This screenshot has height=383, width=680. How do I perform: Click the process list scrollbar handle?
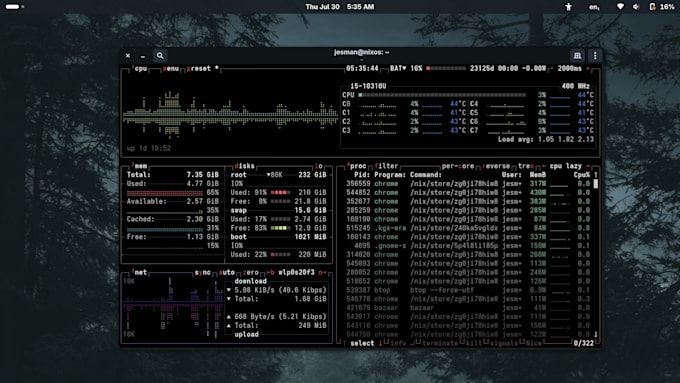click(x=596, y=184)
